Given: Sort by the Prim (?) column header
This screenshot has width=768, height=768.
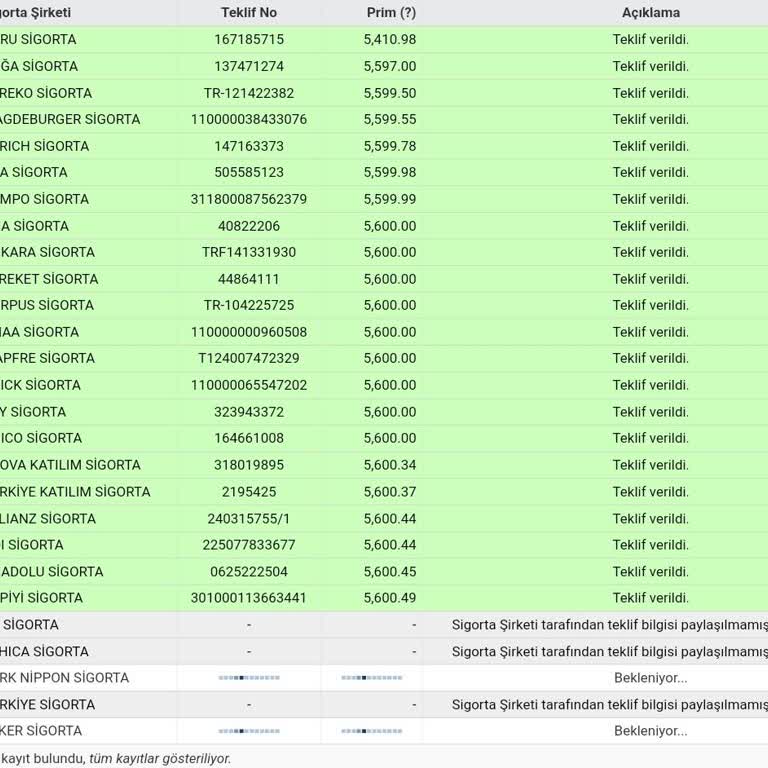Looking at the screenshot, I should [x=391, y=12].
